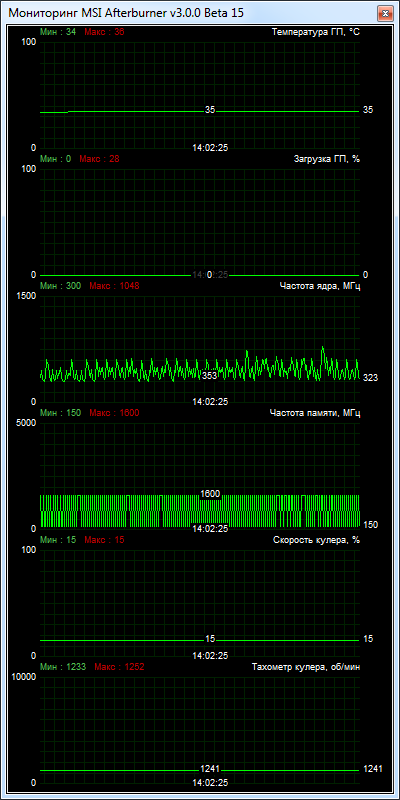Select the 'Скорость кулера, %' graph label
The width and height of the screenshot is (400, 800).
(x=317, y=540)
